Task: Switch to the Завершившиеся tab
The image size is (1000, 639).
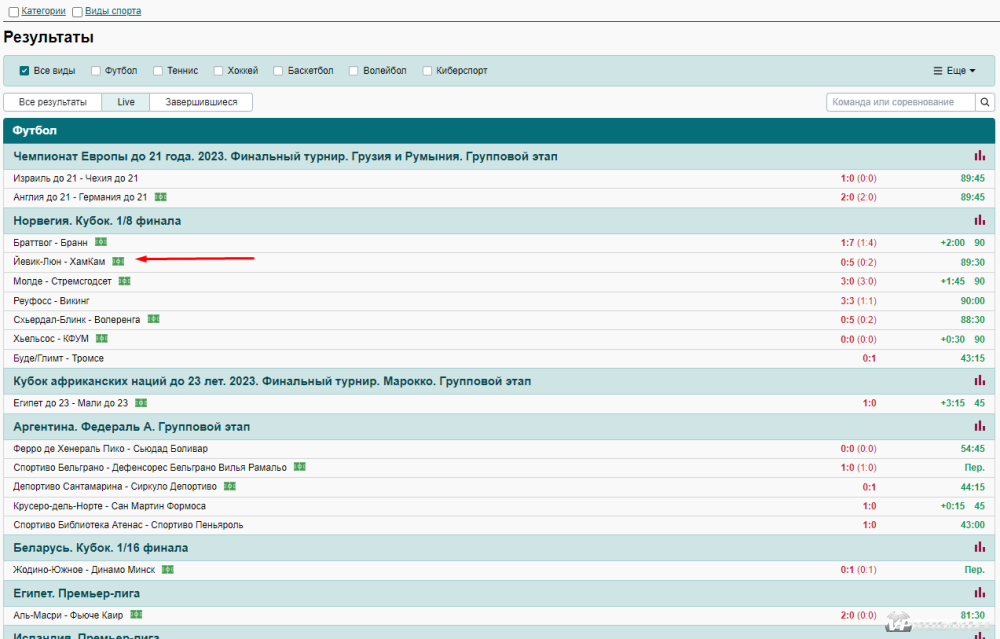Action: pos(201,102)
